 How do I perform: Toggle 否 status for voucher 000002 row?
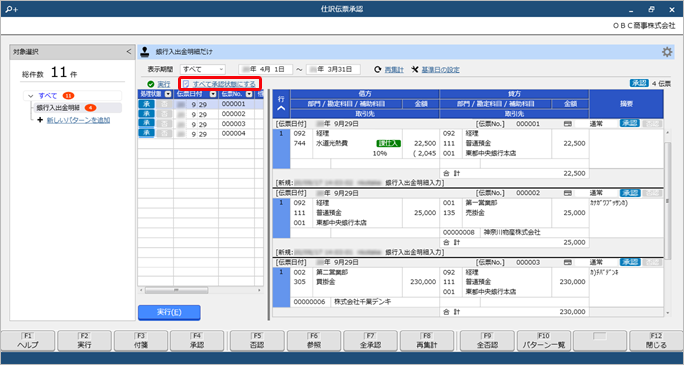click(164, 114)
